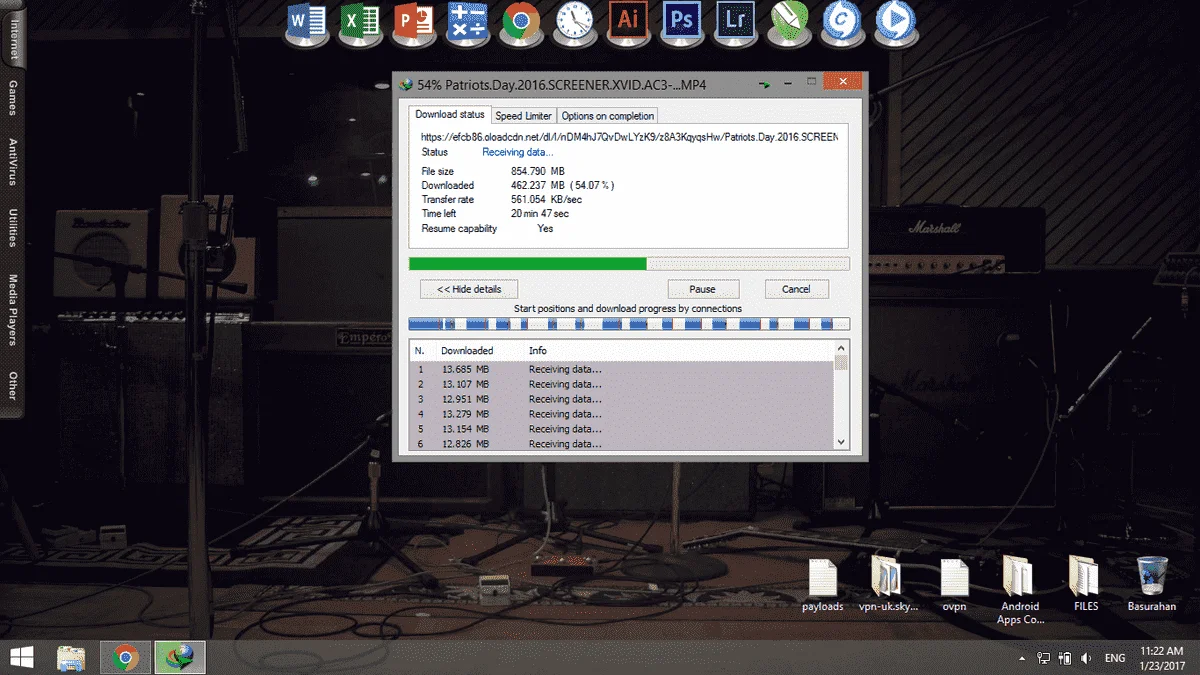Open the vpn-uk.sky... desktop folder

[x=887, y=585]
